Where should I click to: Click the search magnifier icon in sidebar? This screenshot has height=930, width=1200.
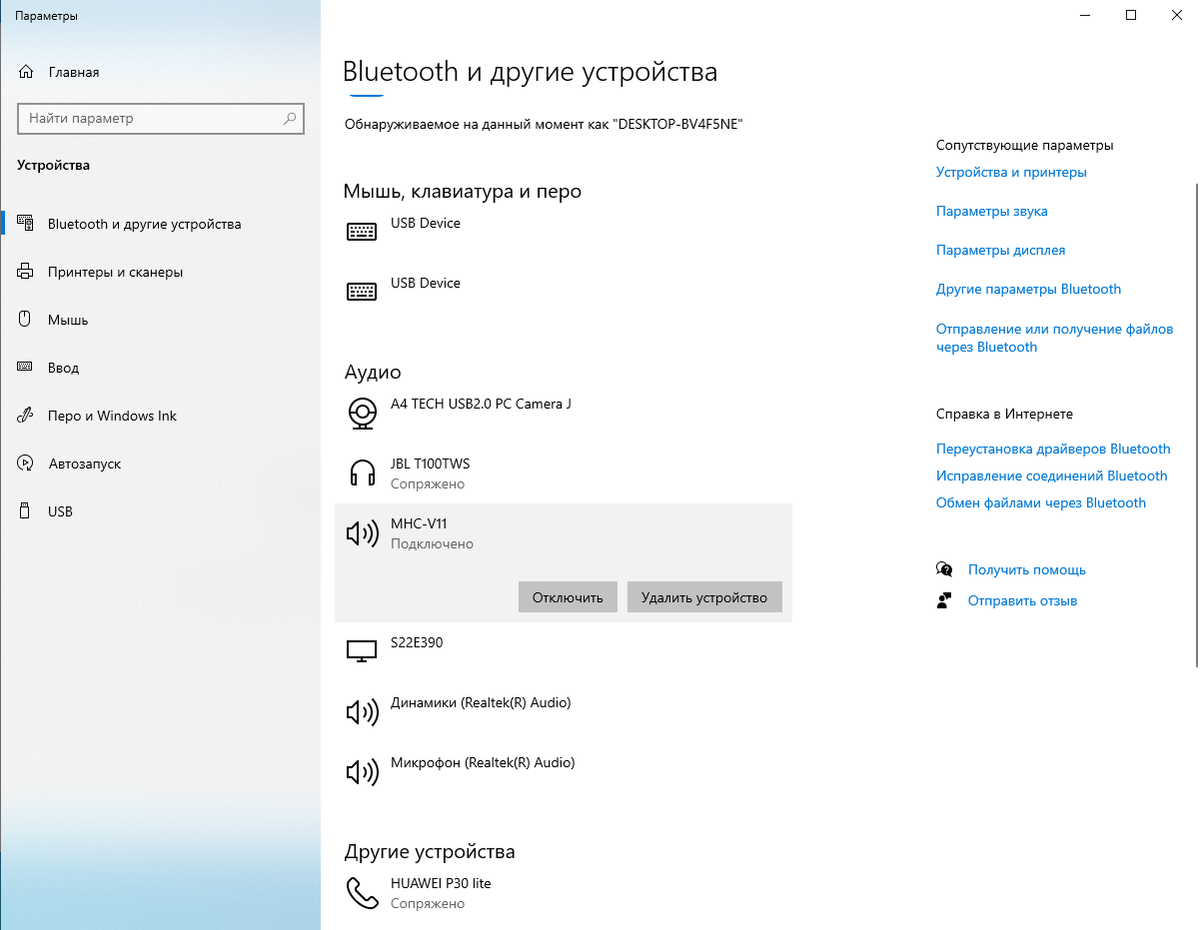290,118
